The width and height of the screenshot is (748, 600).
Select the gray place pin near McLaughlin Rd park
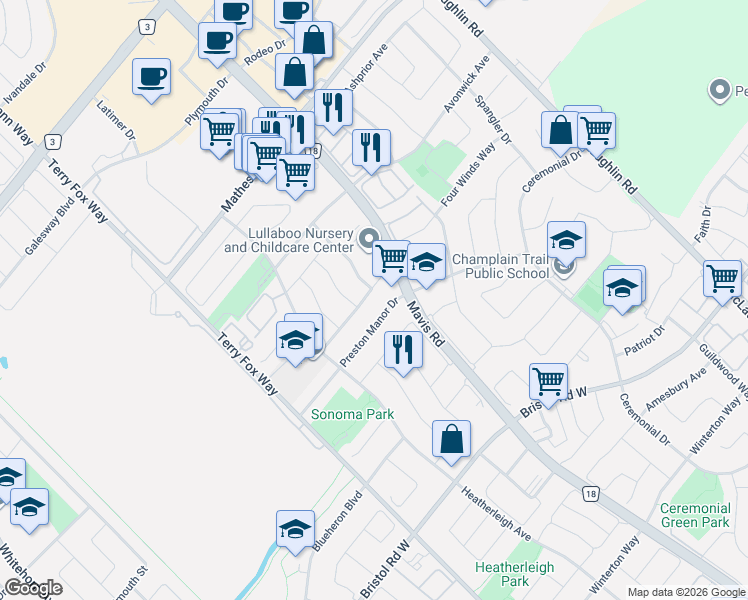(x=719, y=91)
